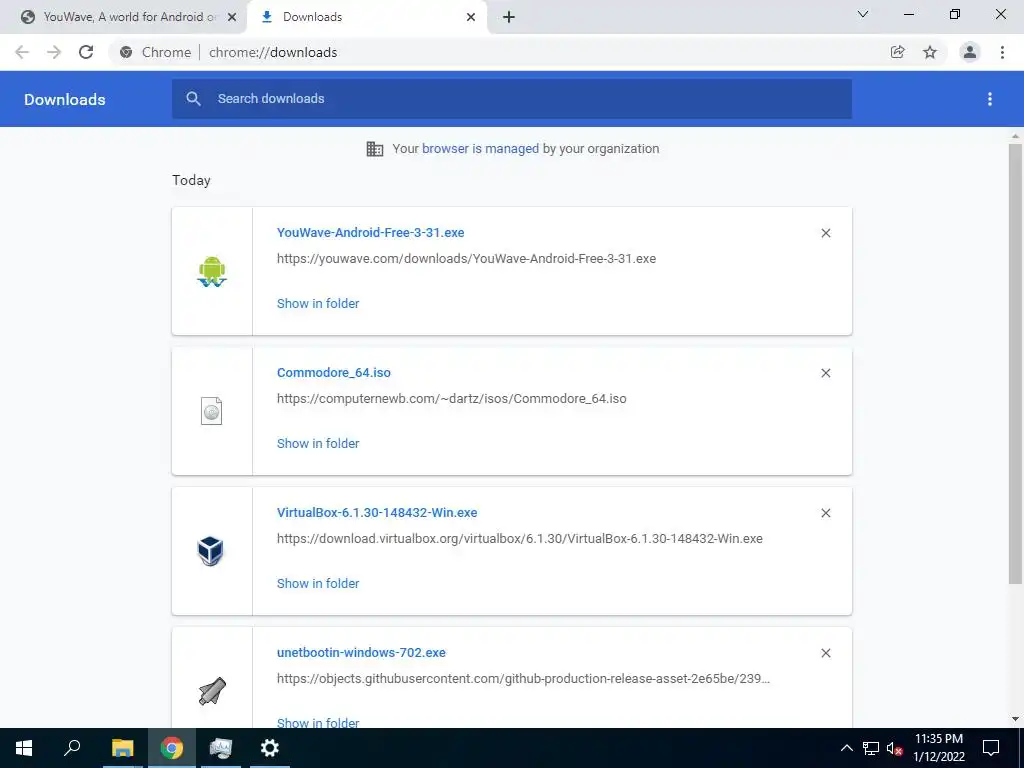Open the Downloads page more actions menu
The width and height of the screenshot is (1024, 768).
990,99
